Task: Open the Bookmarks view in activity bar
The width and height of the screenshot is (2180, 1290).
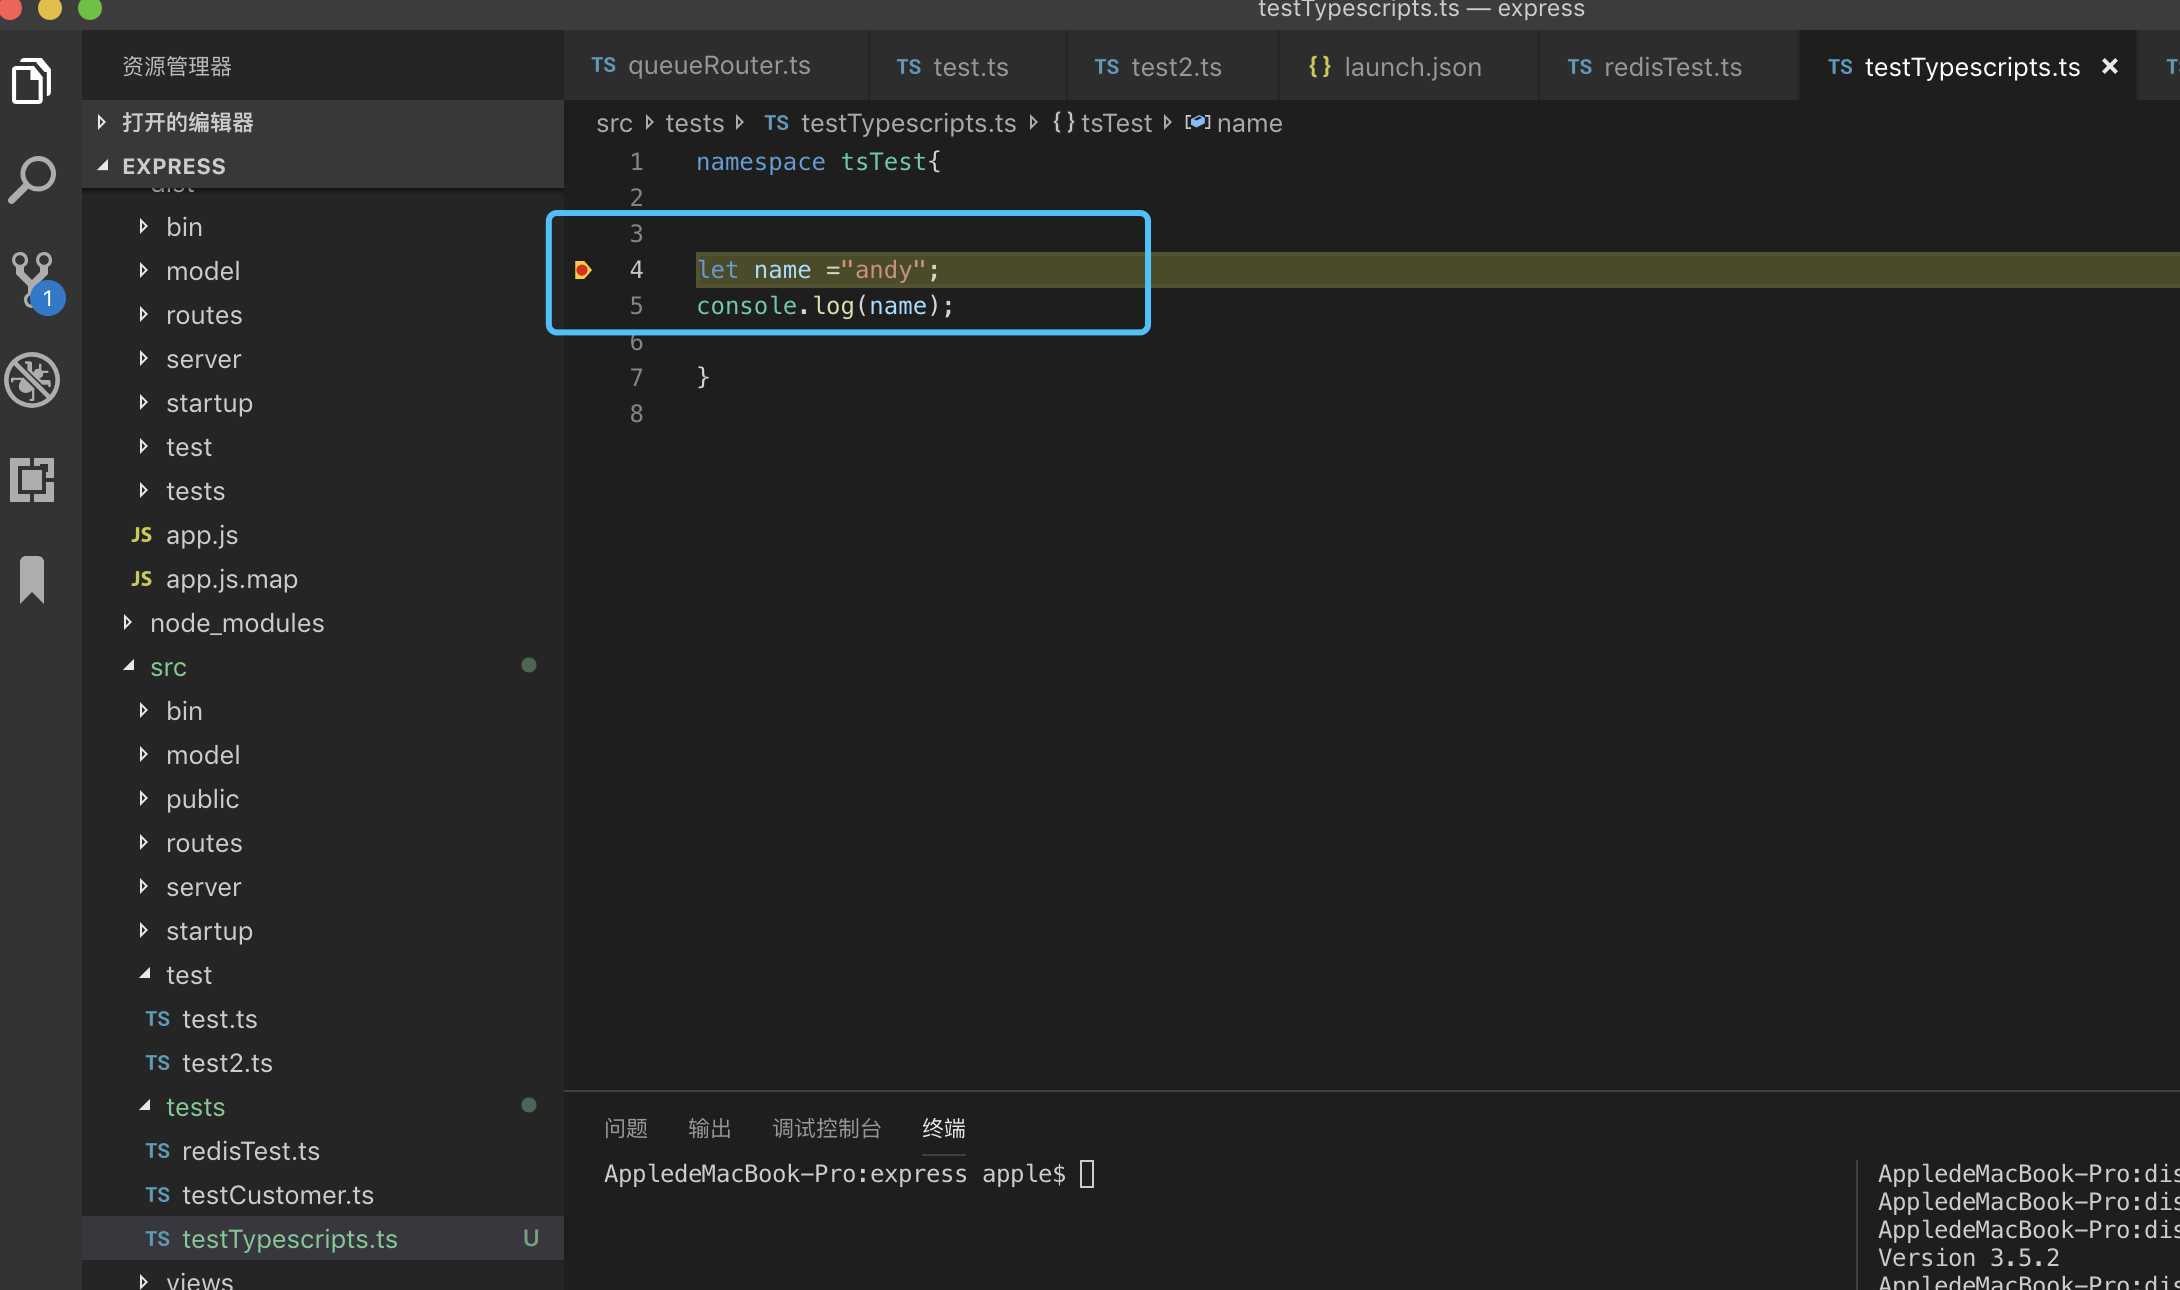Action: [32, 580]
